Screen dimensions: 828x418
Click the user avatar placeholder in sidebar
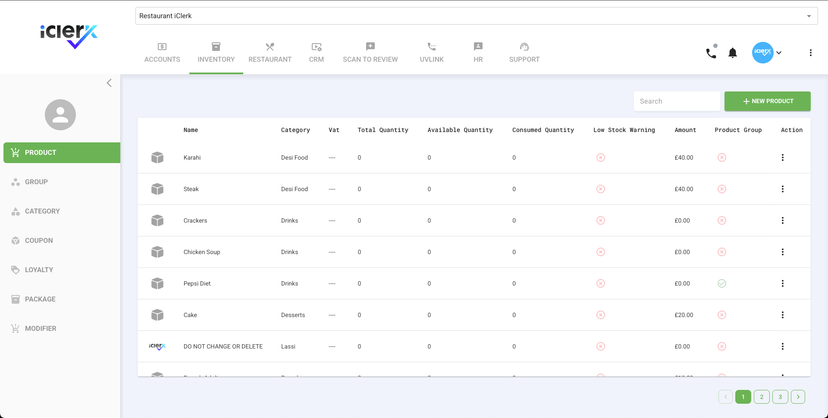tap(60, 115)
